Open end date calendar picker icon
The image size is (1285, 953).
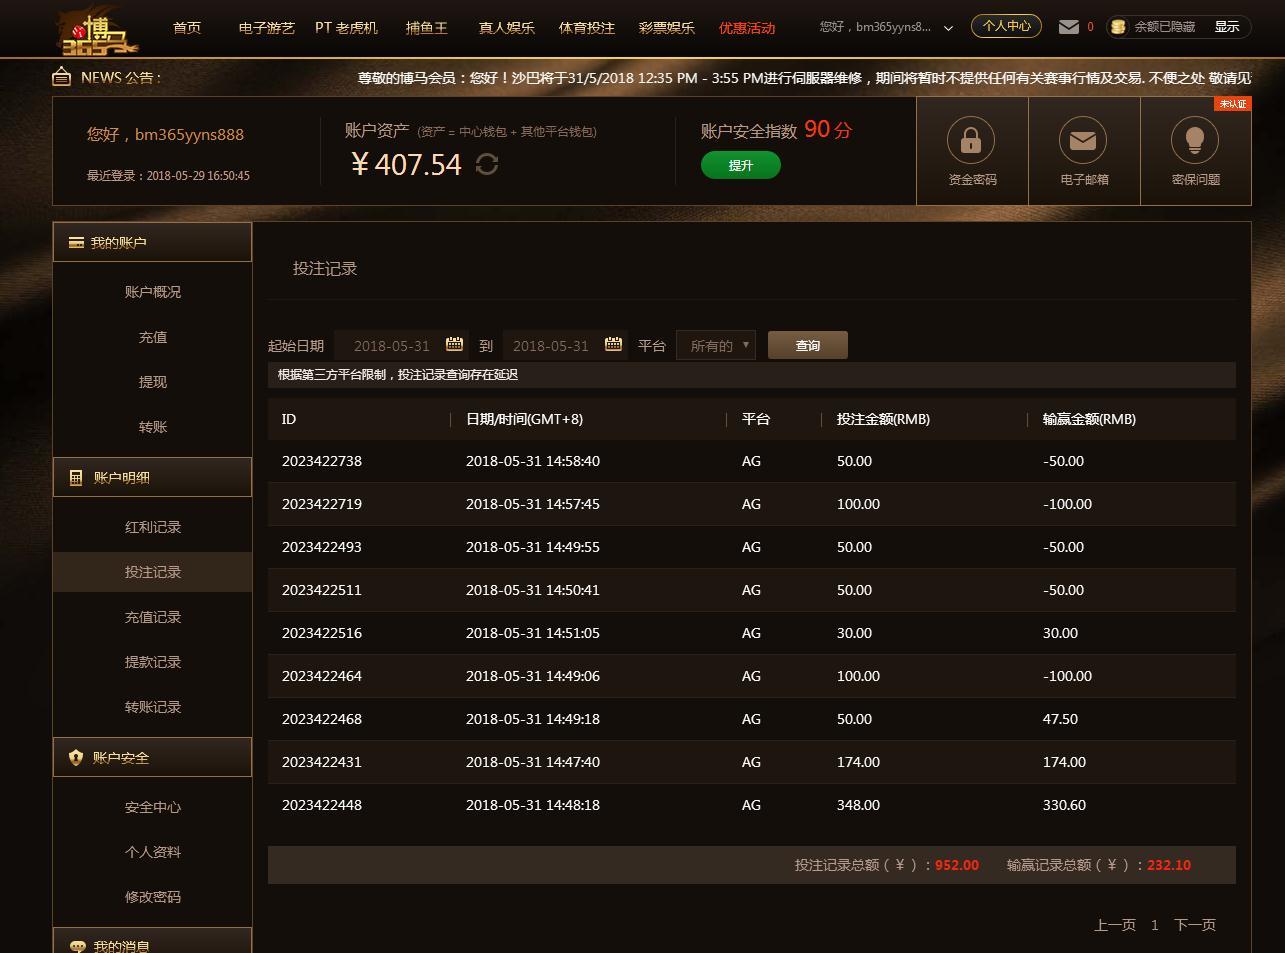click(613, 345)
